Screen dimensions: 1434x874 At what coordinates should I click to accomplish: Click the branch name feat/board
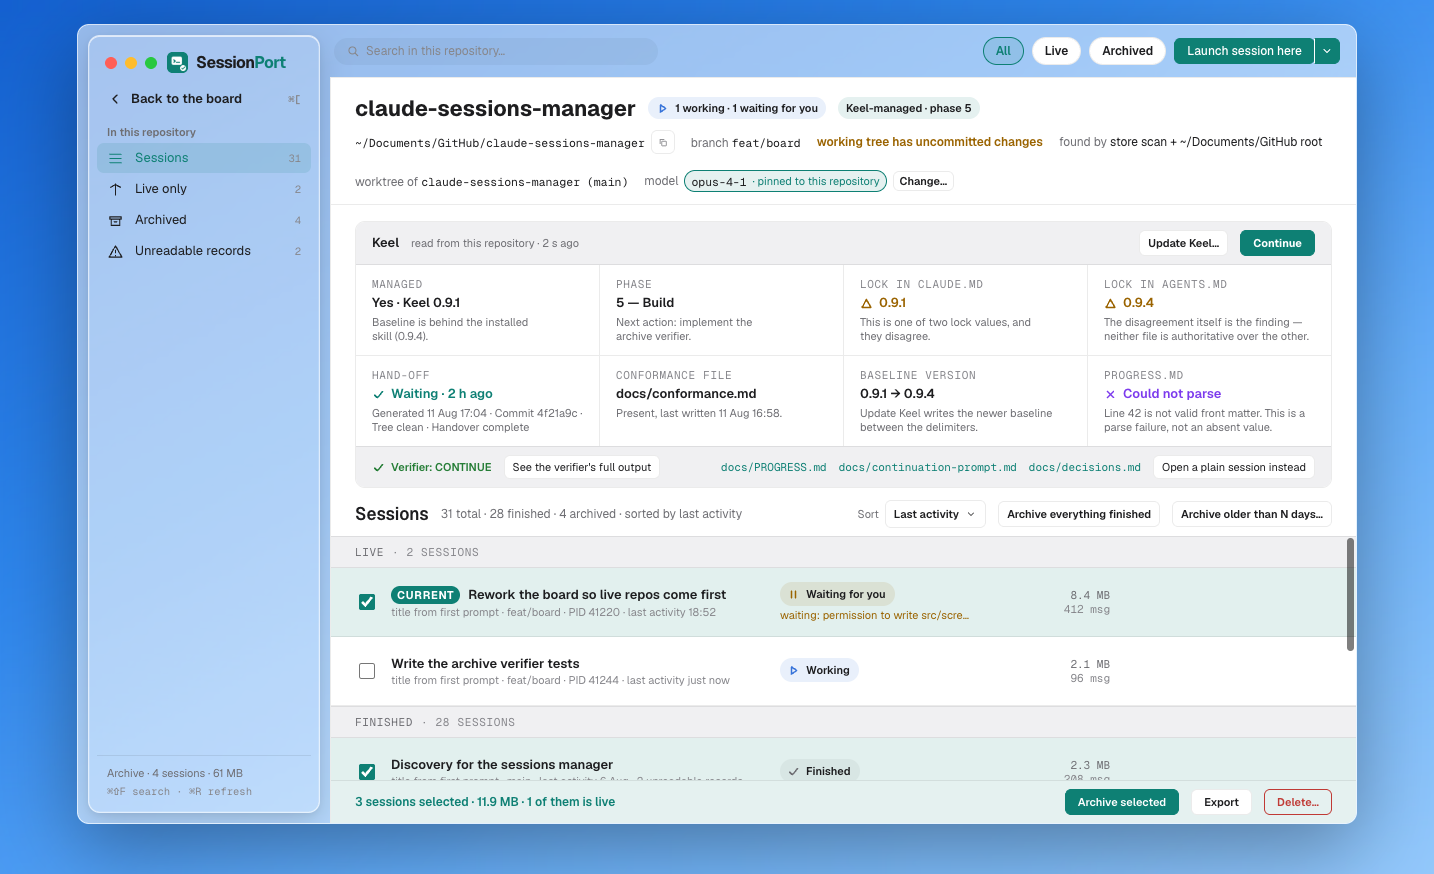[x=766, y=143]
